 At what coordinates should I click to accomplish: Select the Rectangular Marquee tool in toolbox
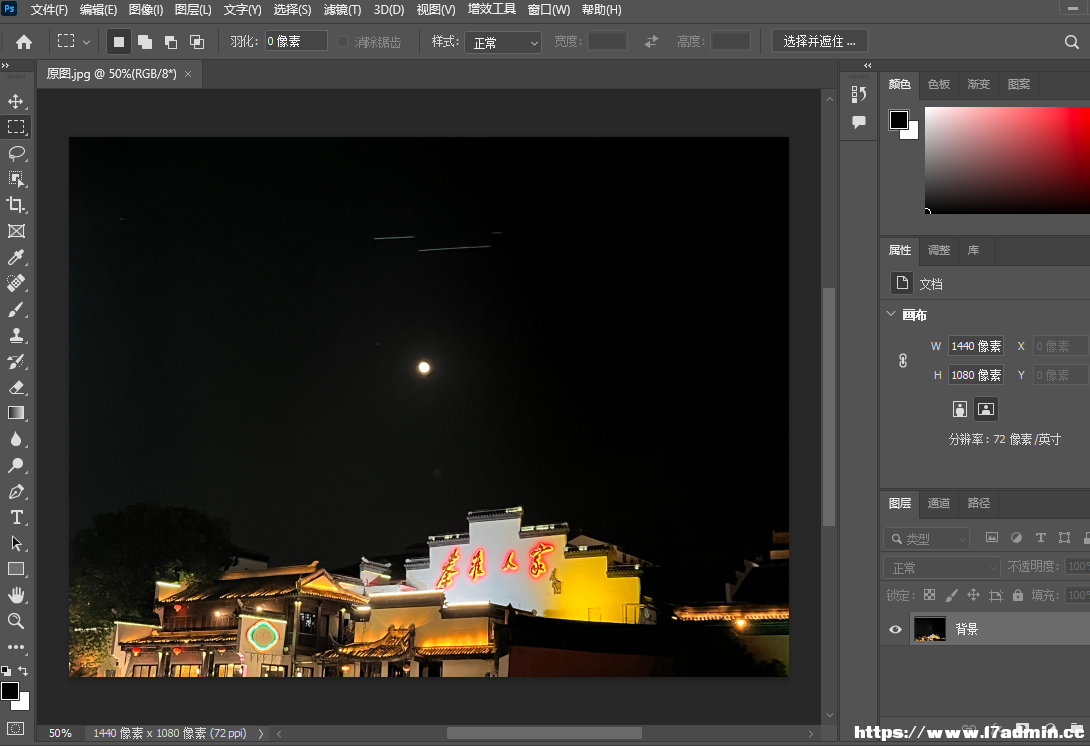(16, 127)
